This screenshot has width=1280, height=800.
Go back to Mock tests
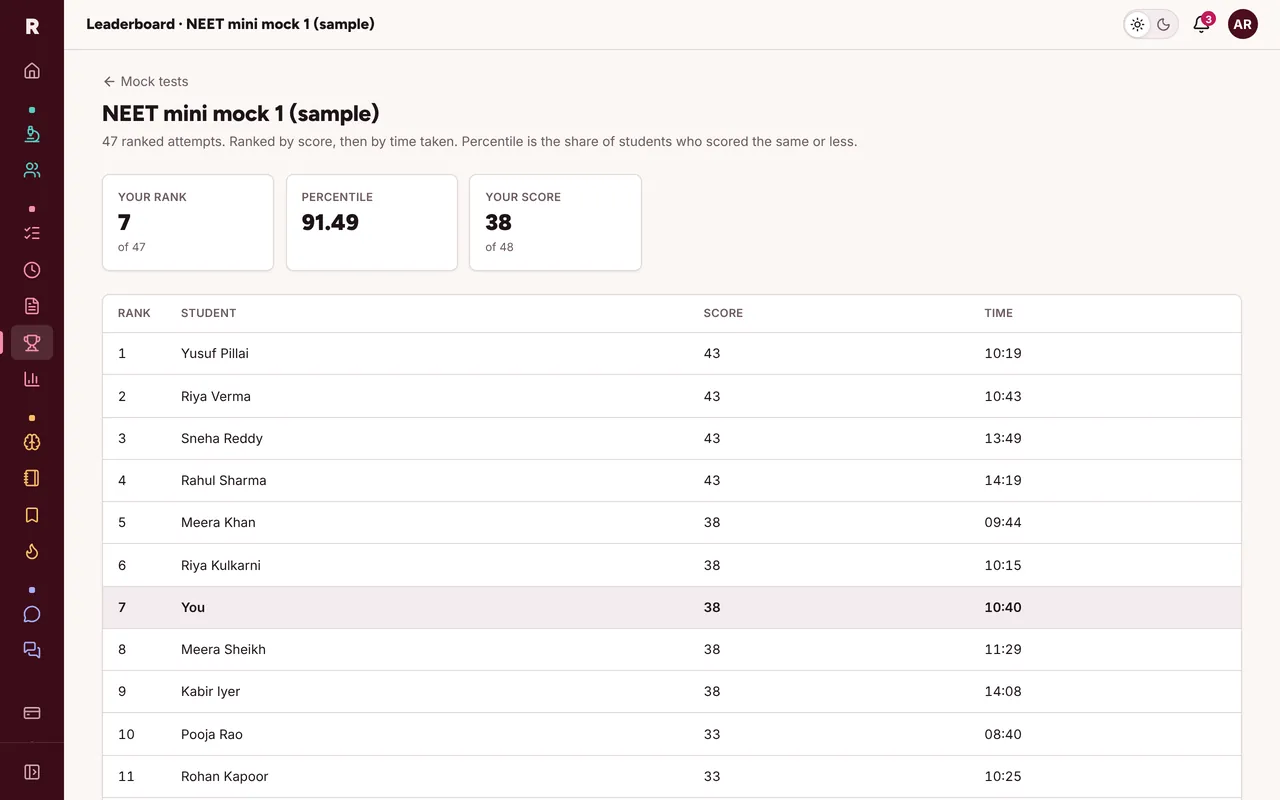pos(146,81)
